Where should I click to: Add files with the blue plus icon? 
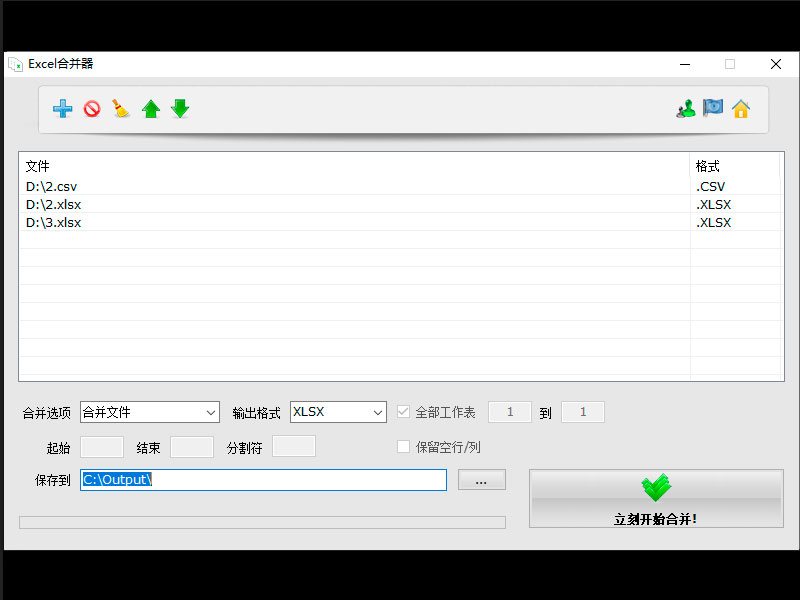click(62, 109)
